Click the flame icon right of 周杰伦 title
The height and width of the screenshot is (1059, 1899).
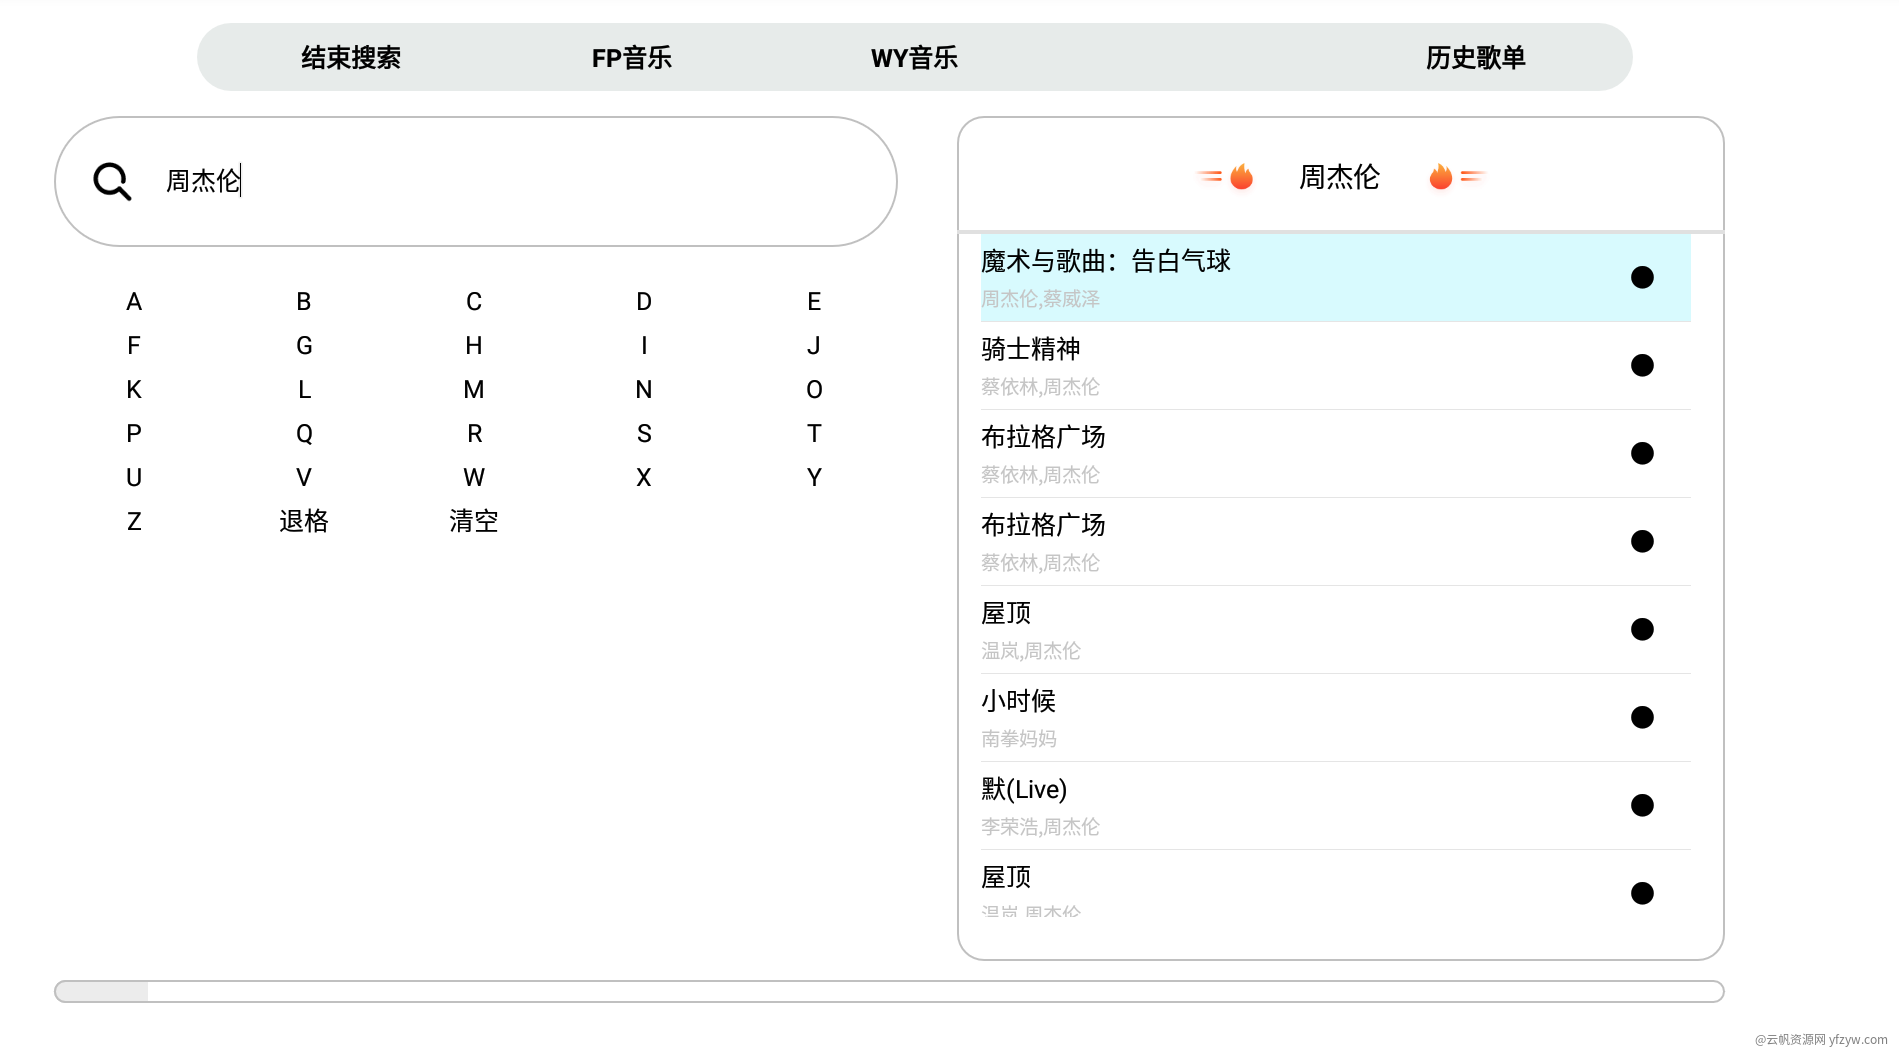[1441, 177]
